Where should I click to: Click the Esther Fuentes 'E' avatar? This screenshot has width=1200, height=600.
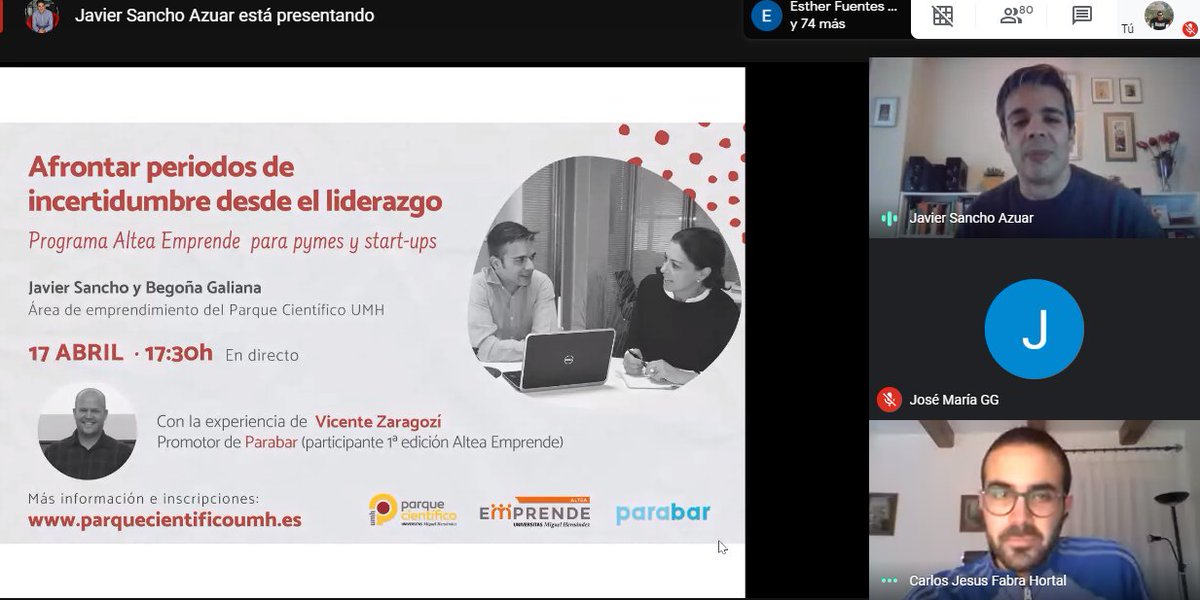767,16
